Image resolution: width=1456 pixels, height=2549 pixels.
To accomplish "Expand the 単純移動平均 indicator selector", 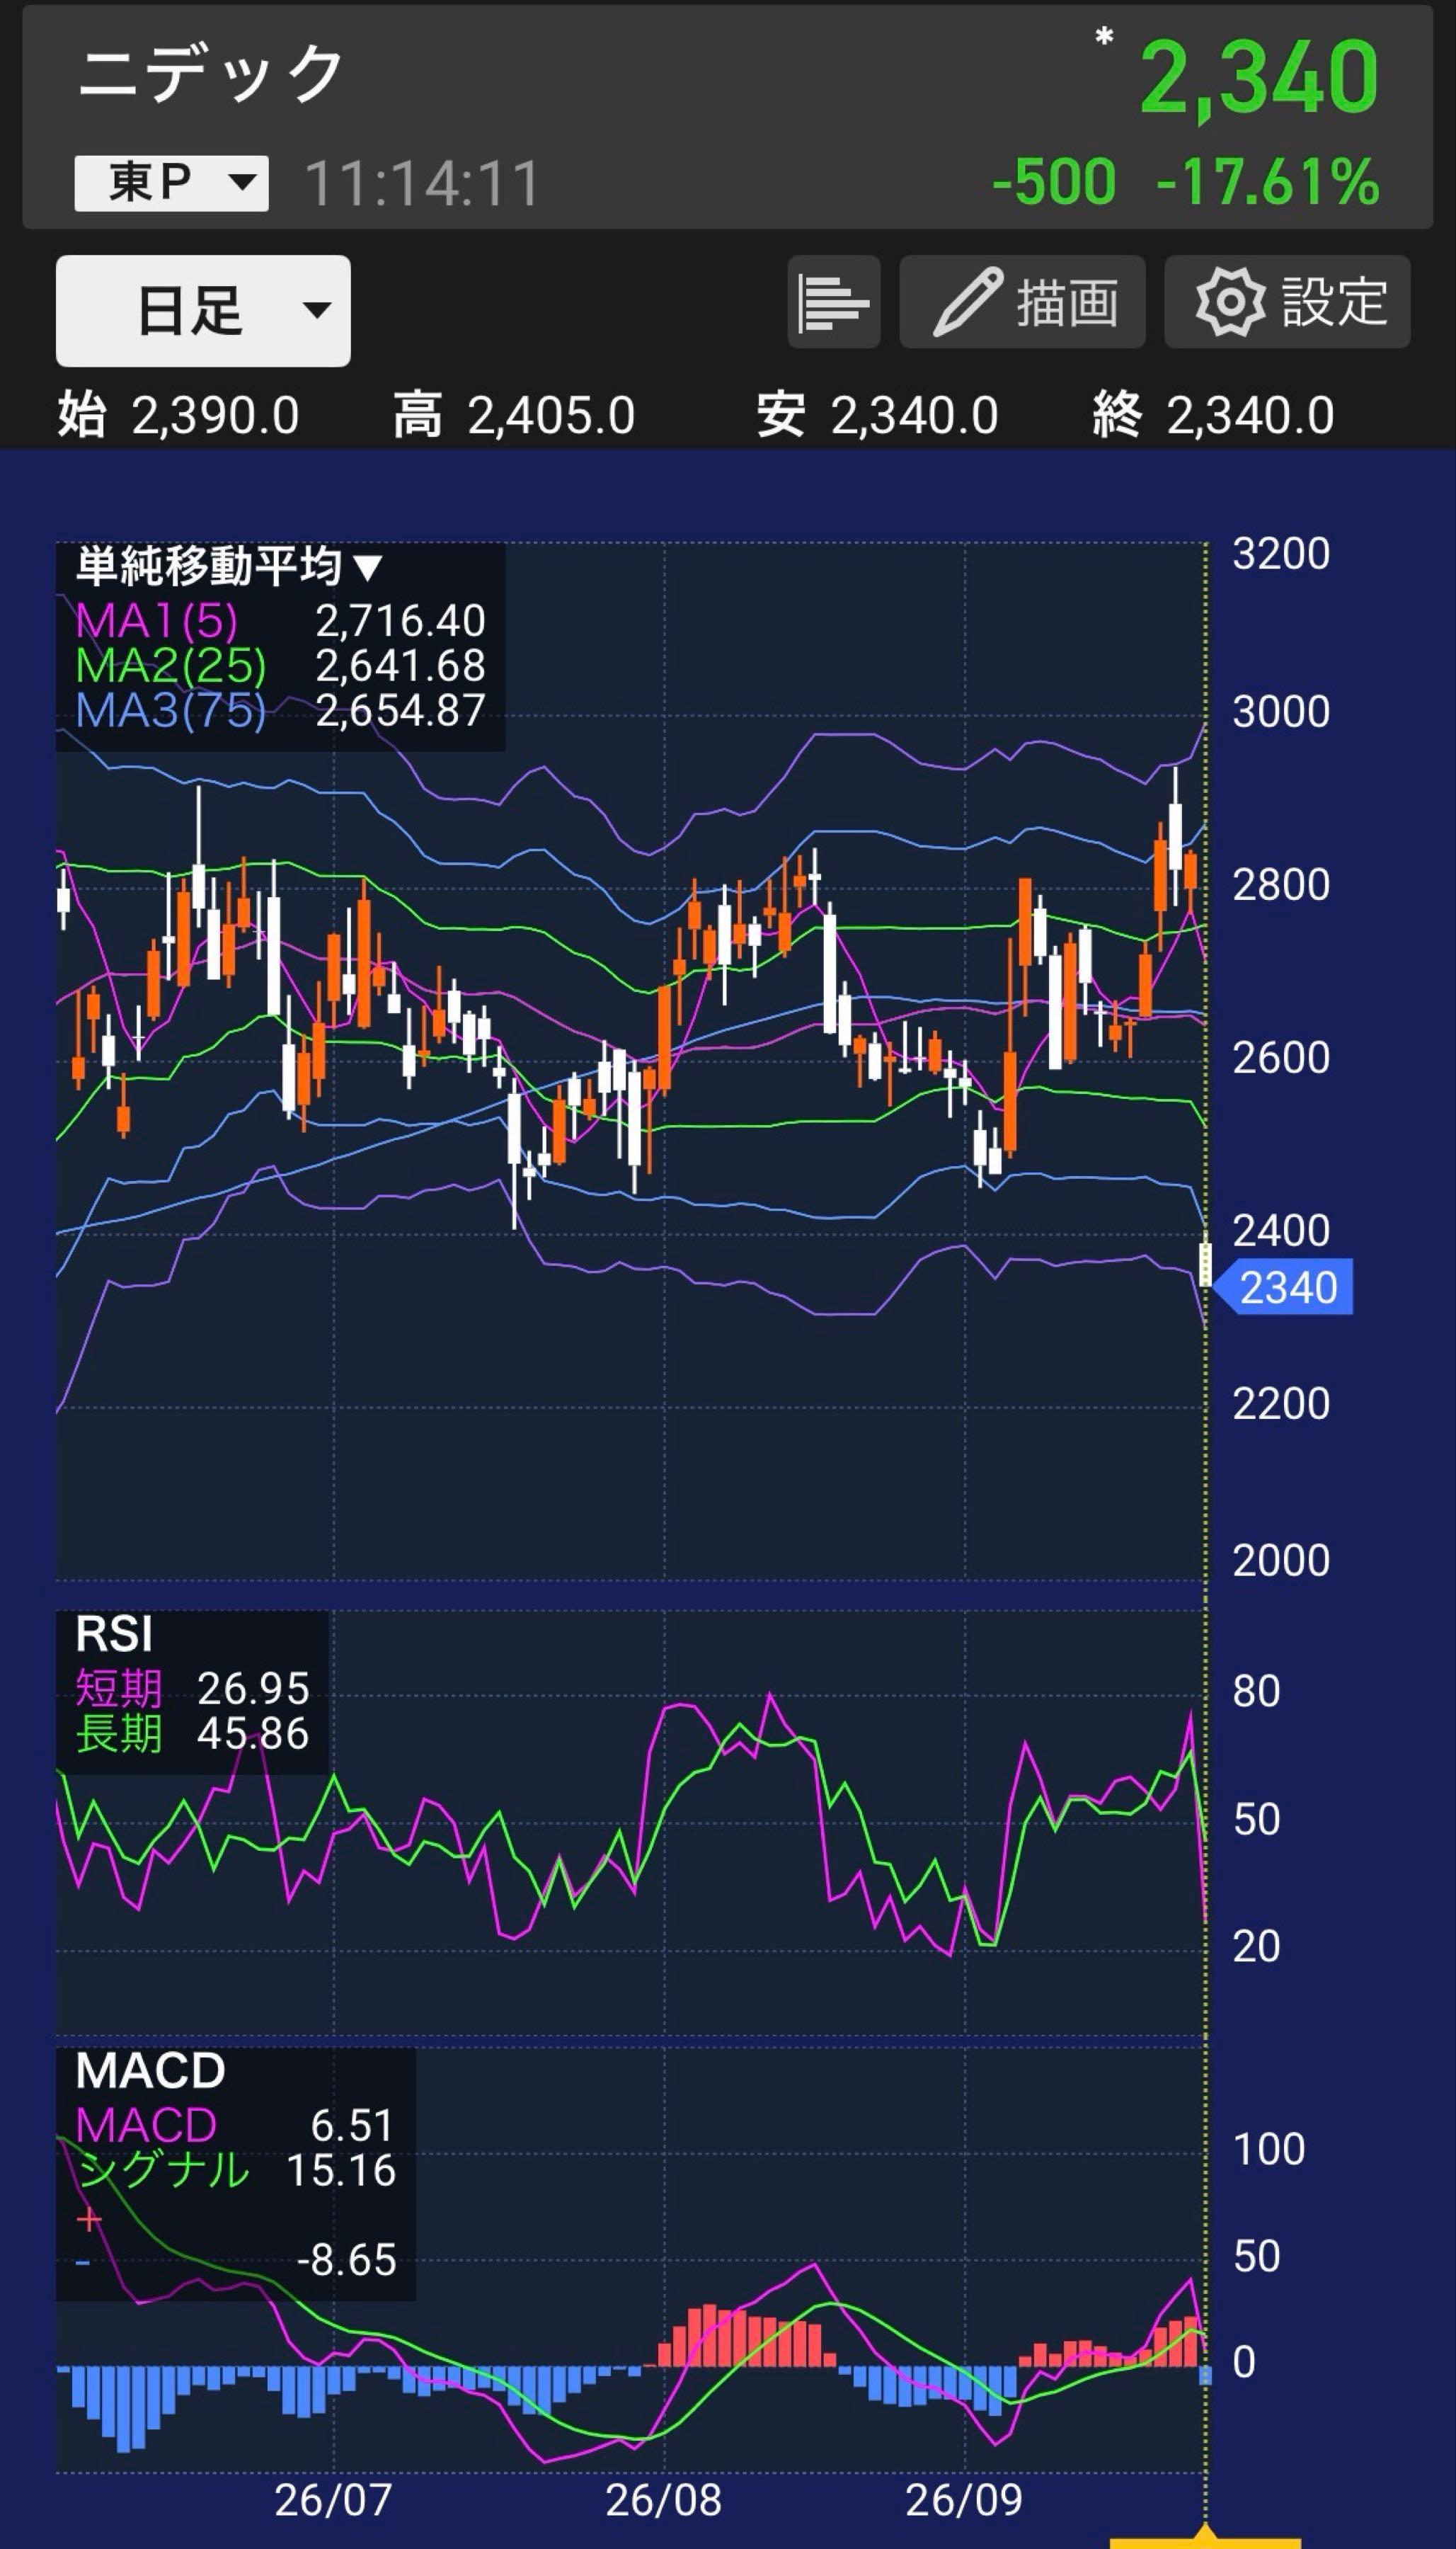I will pos(229,567).
